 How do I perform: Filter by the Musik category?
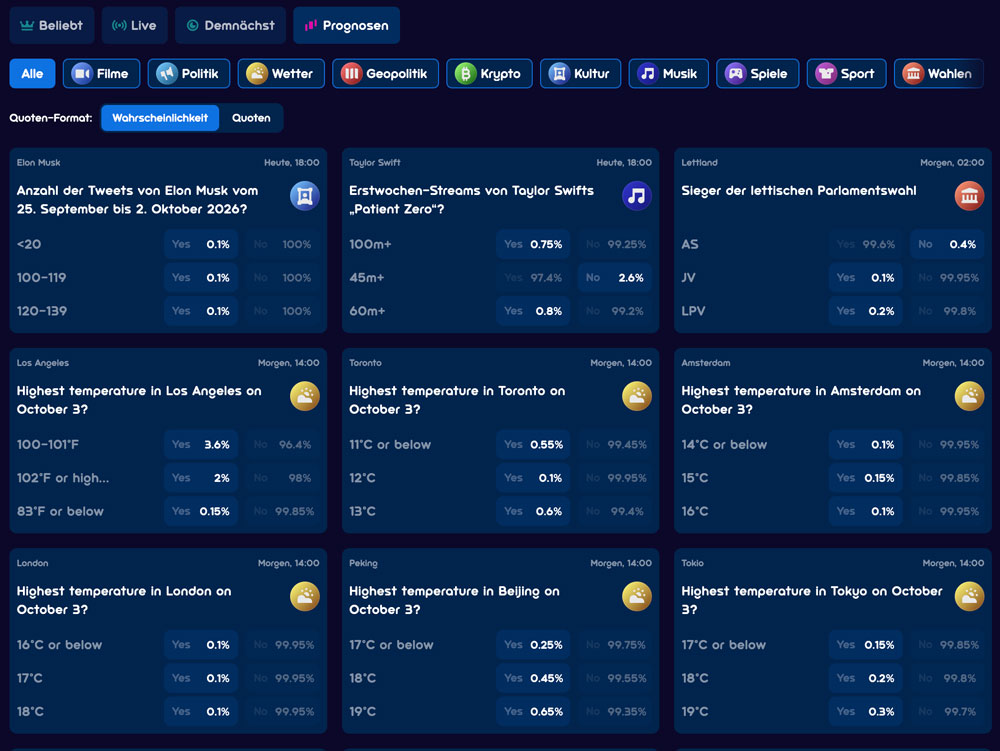pos(668,73)
